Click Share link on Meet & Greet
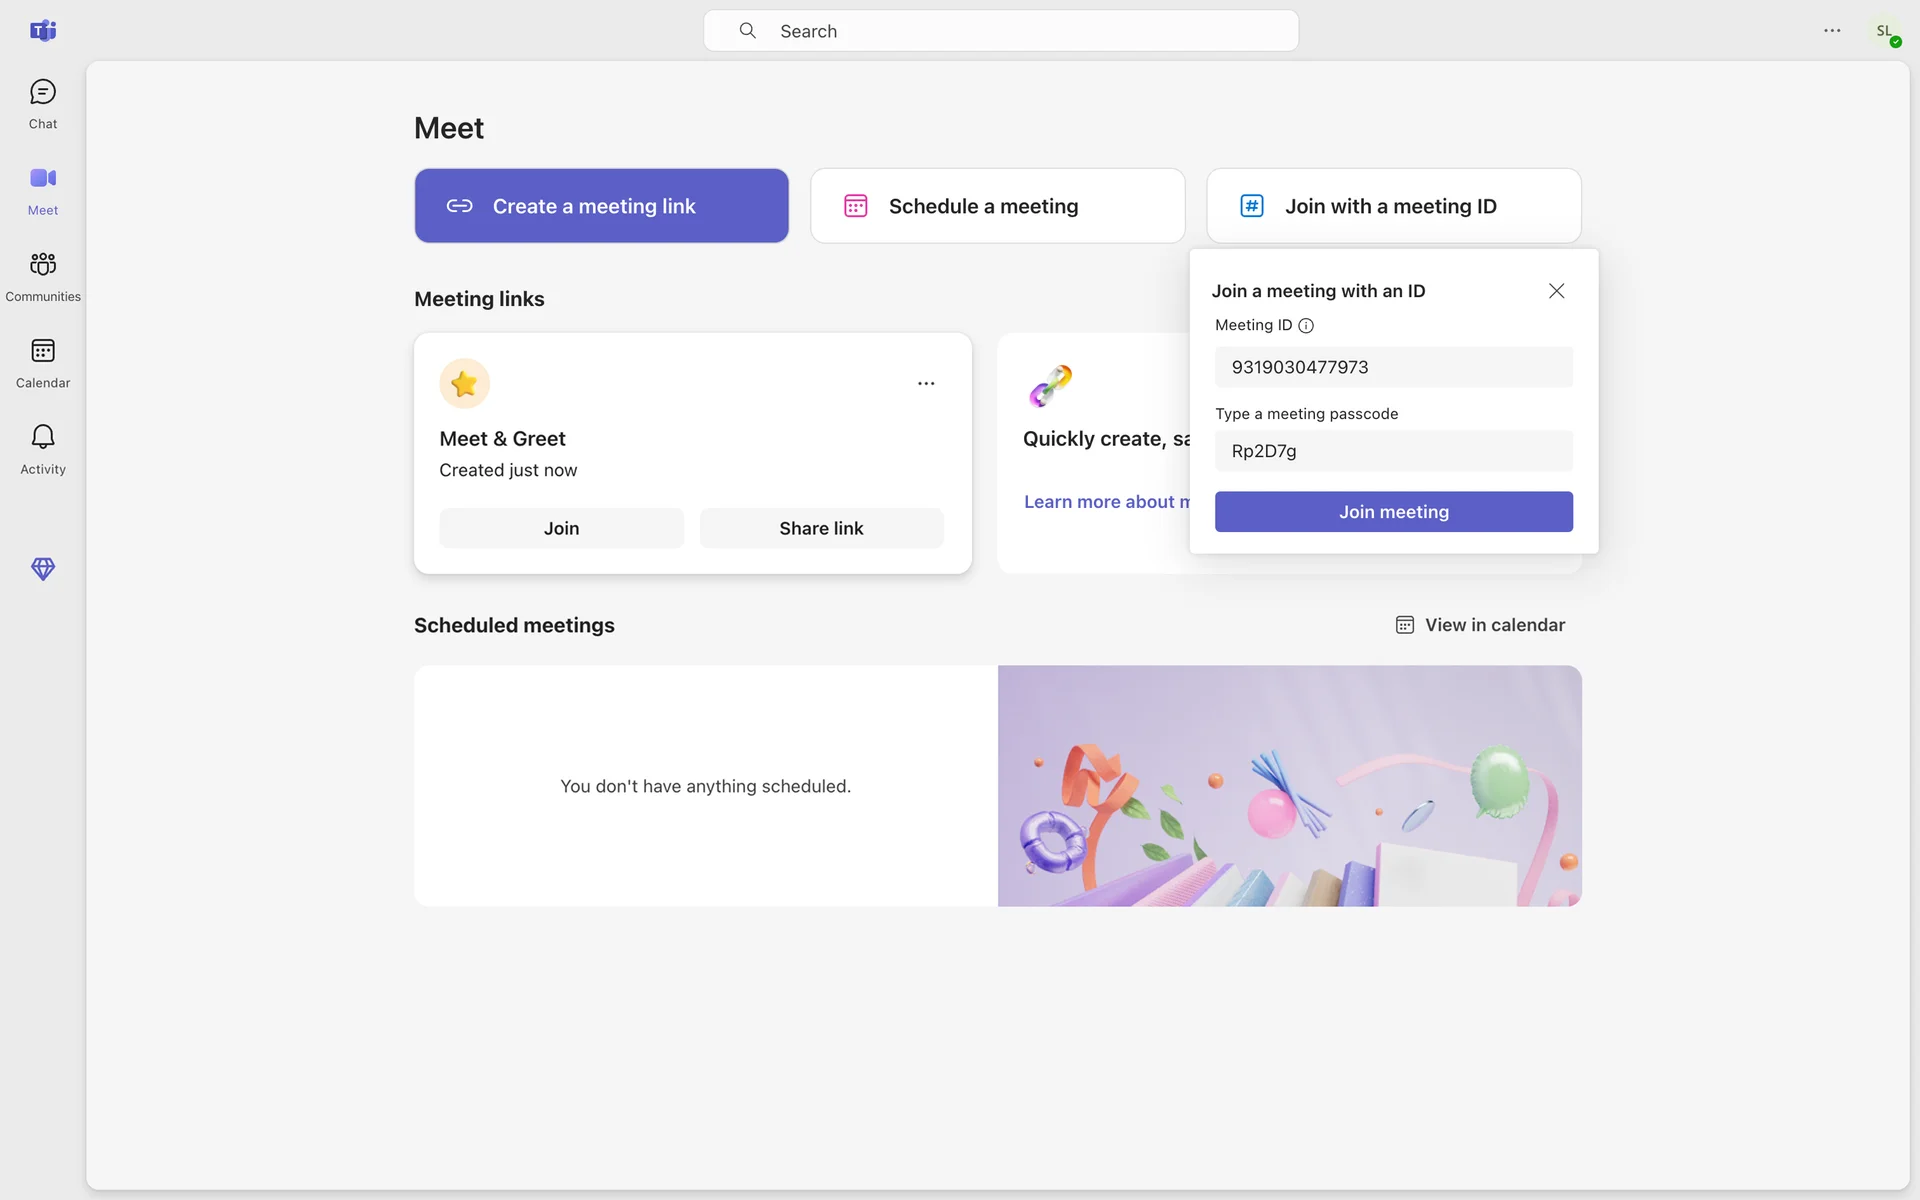This screenshot has width=1920, height=1200. pyautogui.click(x=821, y=528)
